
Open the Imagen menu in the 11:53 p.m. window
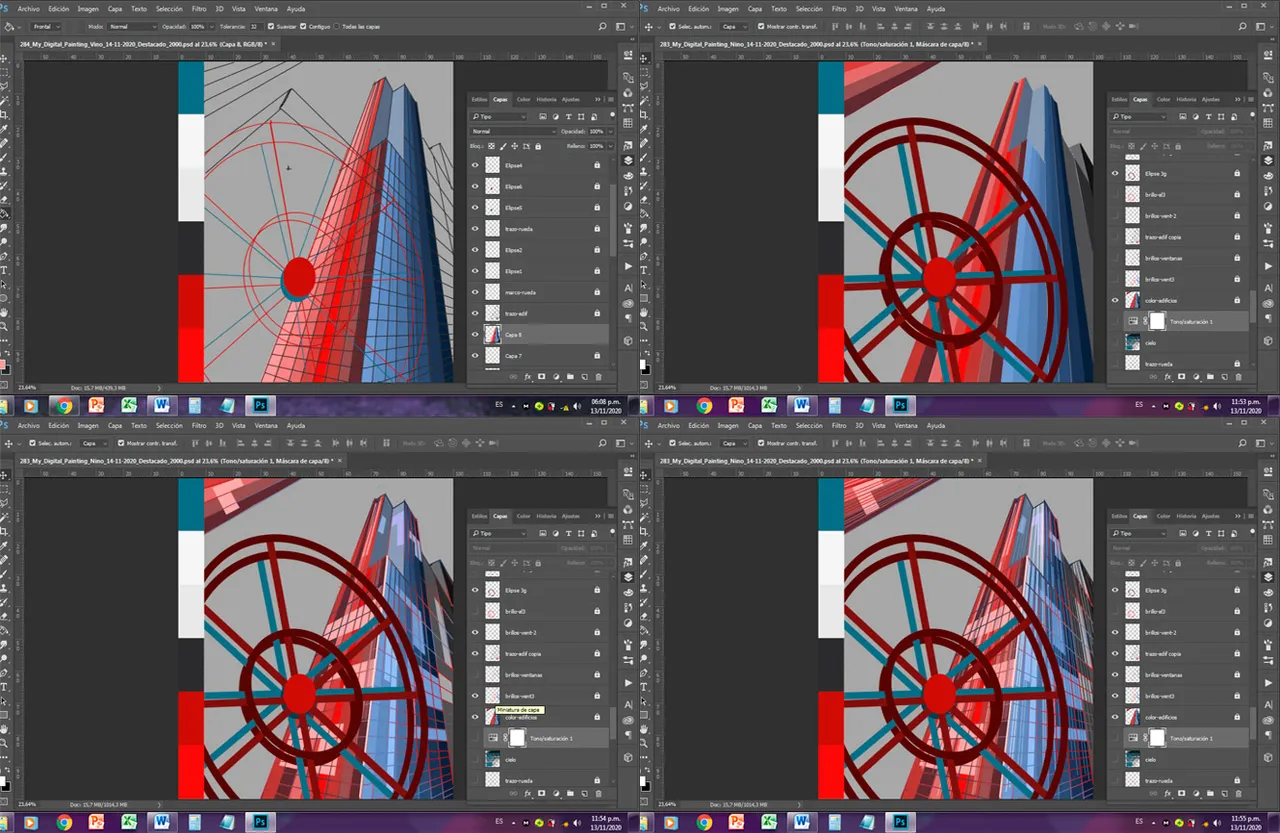[x=728, y=9]
